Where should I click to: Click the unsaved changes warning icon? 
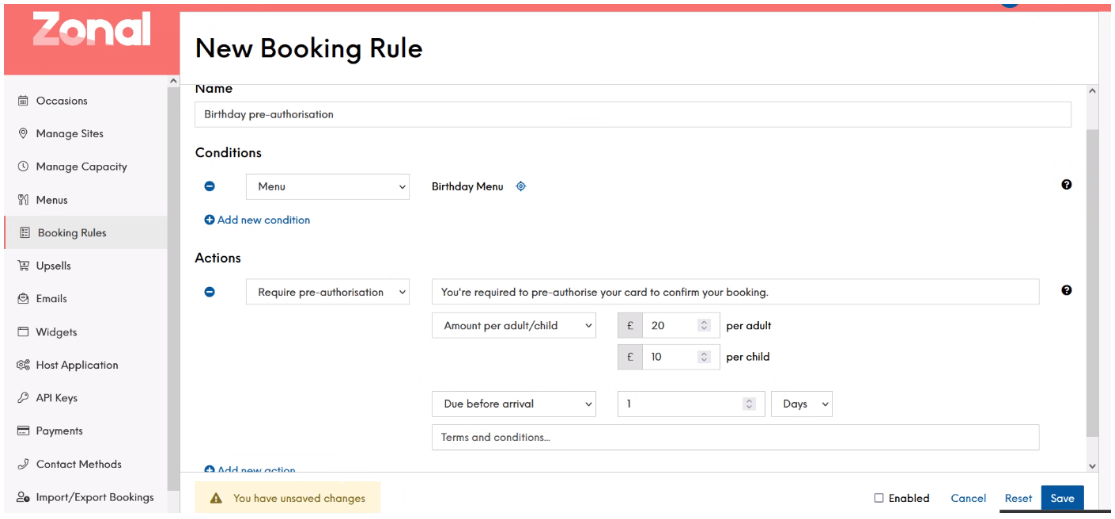click(215, 498)
